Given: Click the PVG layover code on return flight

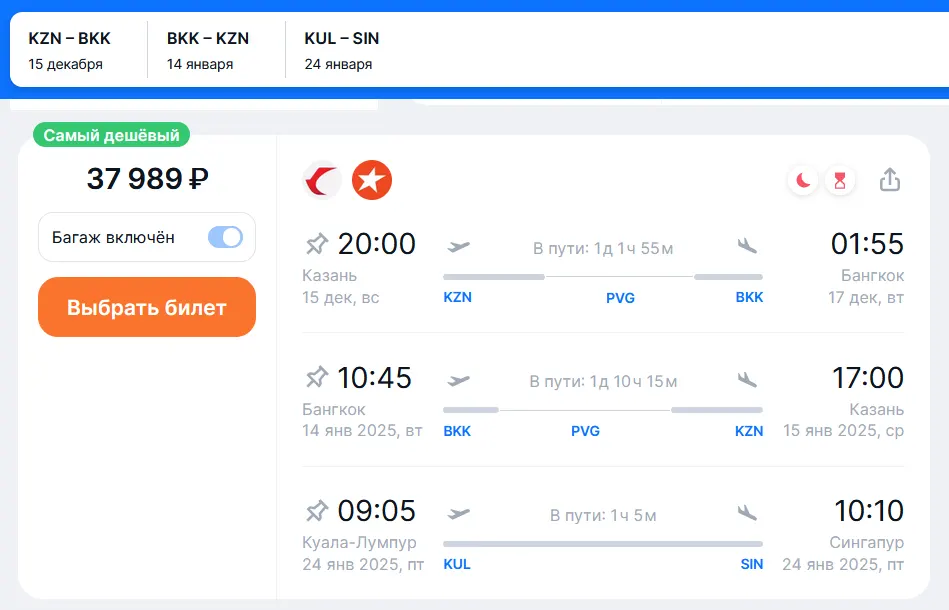Looking at the screenshot, I should (585, 432).
